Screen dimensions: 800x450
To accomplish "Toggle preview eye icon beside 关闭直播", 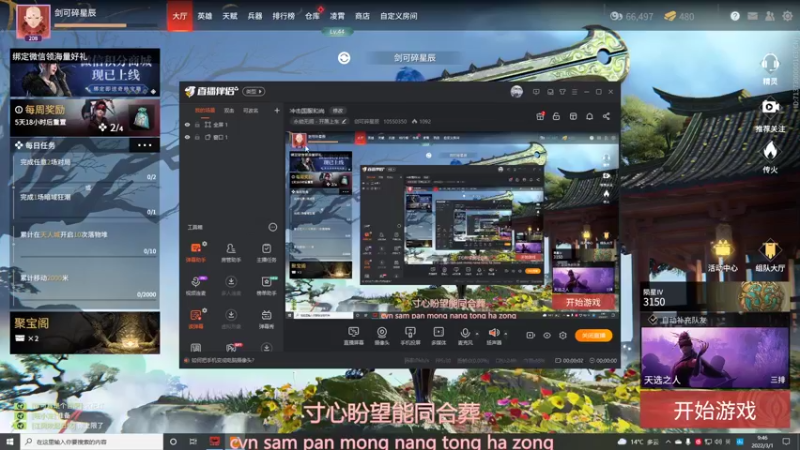I will click(x=547, y=335).
